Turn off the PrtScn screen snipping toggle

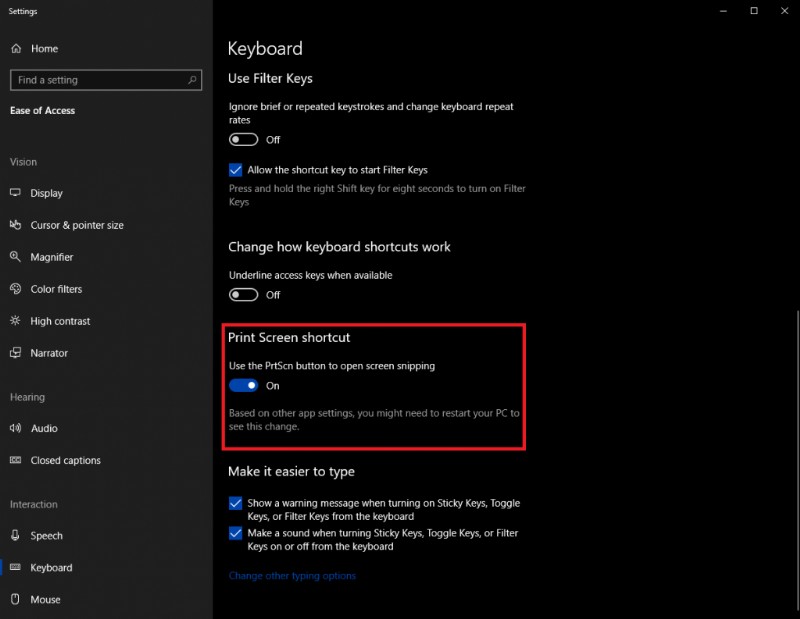click(244, 385)
